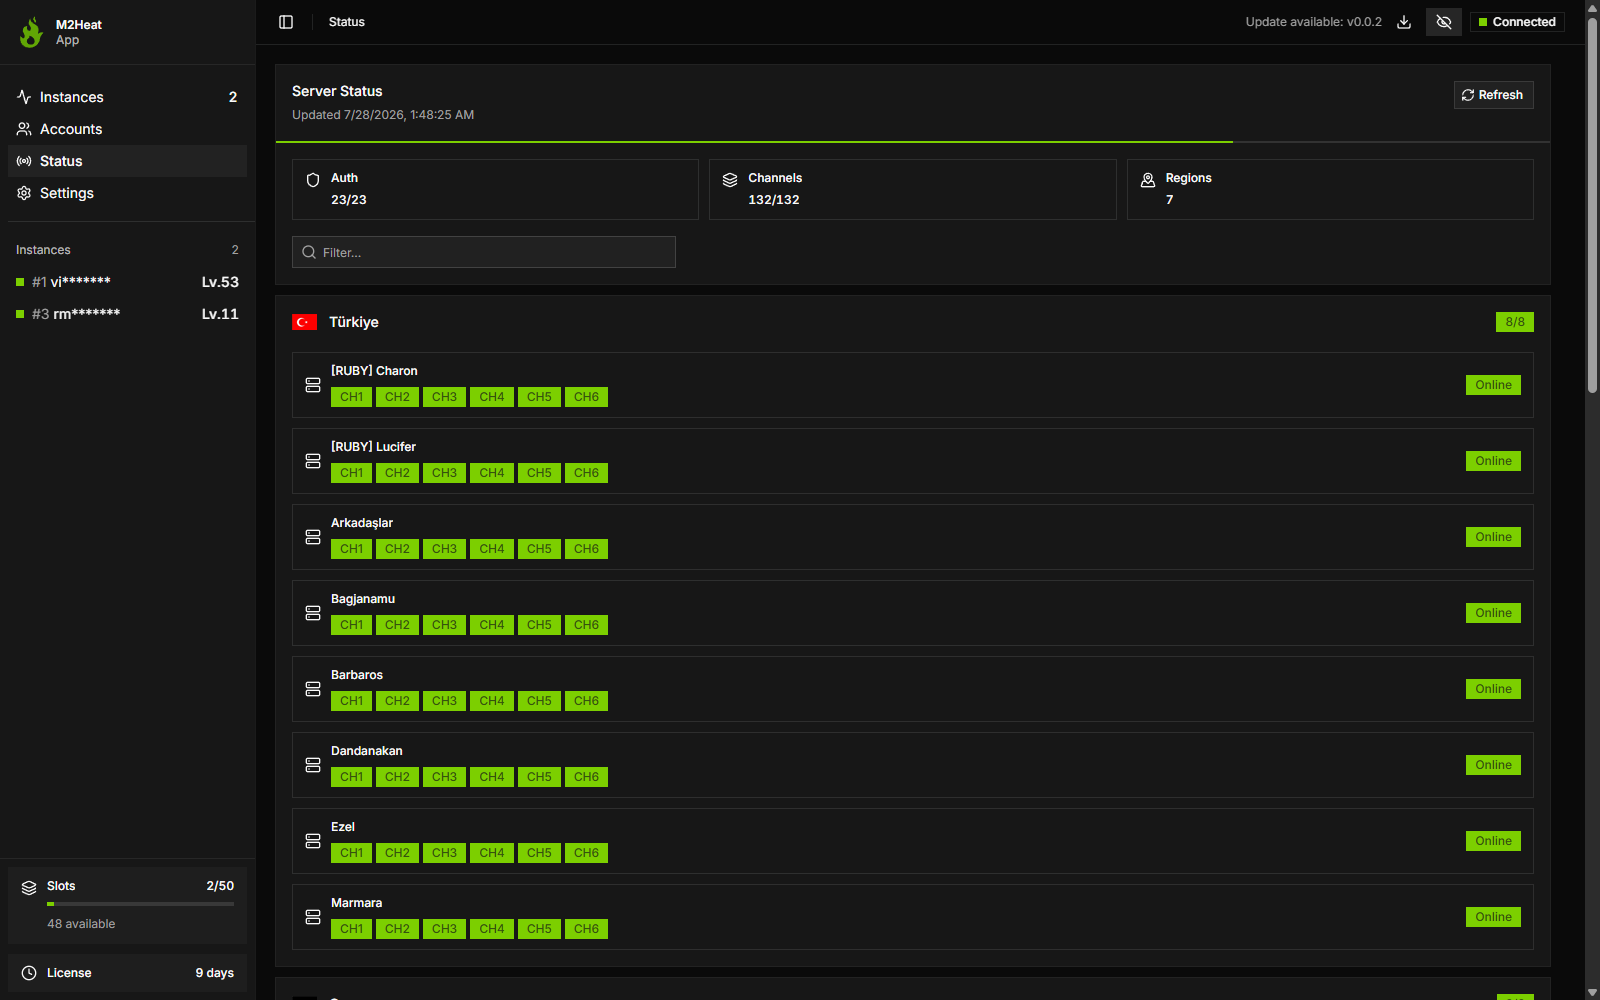This screenshot has width=1600, height=1000.
Task: Click the Server Status loading progress bar
Action: pos(912,142)
